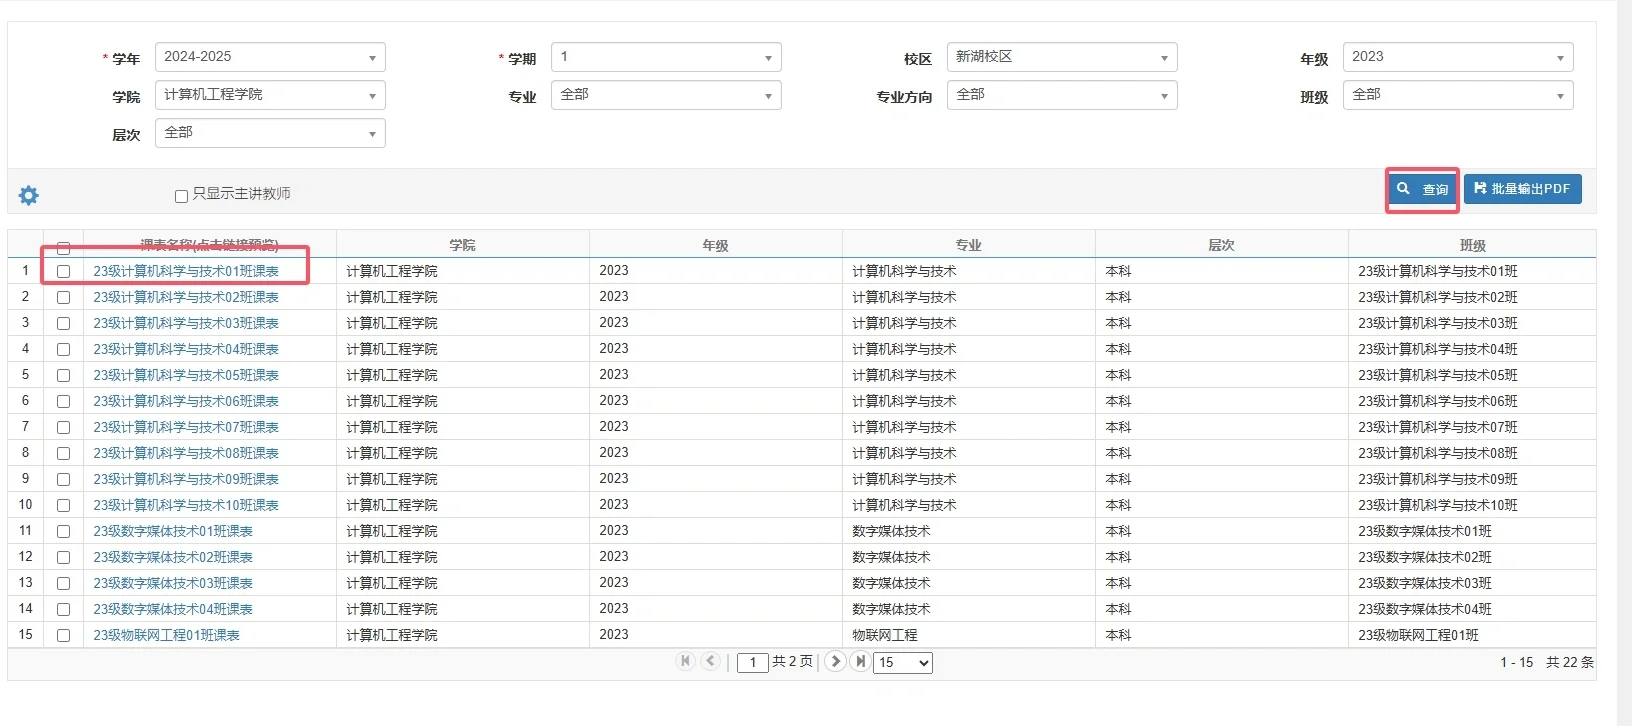The height and width of the screenshot is (726, 1632).
Task: Go to first page icon
Action: (x=685, y=661)
